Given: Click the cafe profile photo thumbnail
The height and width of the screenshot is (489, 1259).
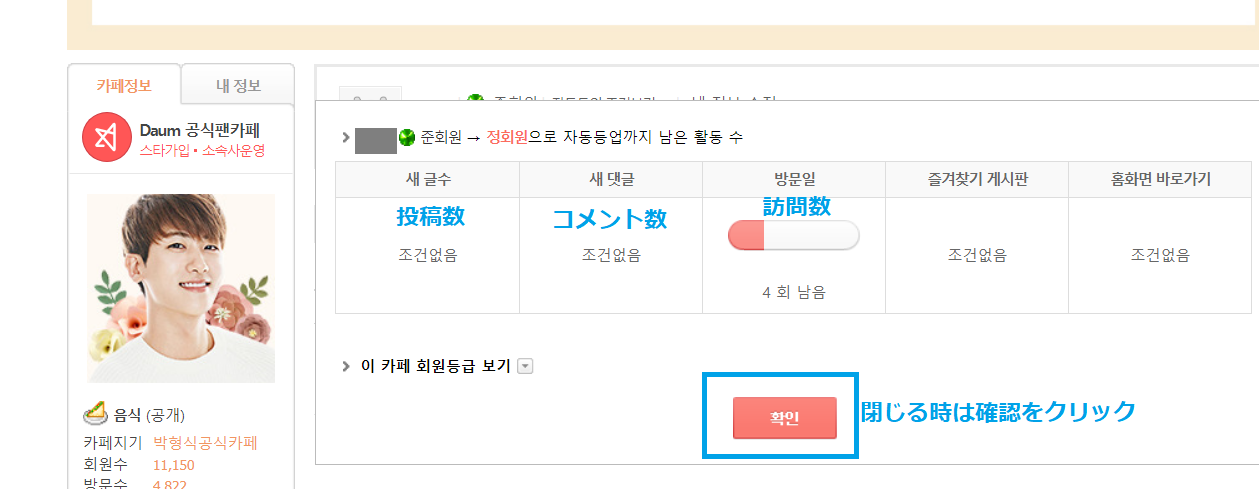Looking at the screenshot, I should coord(181,288).
